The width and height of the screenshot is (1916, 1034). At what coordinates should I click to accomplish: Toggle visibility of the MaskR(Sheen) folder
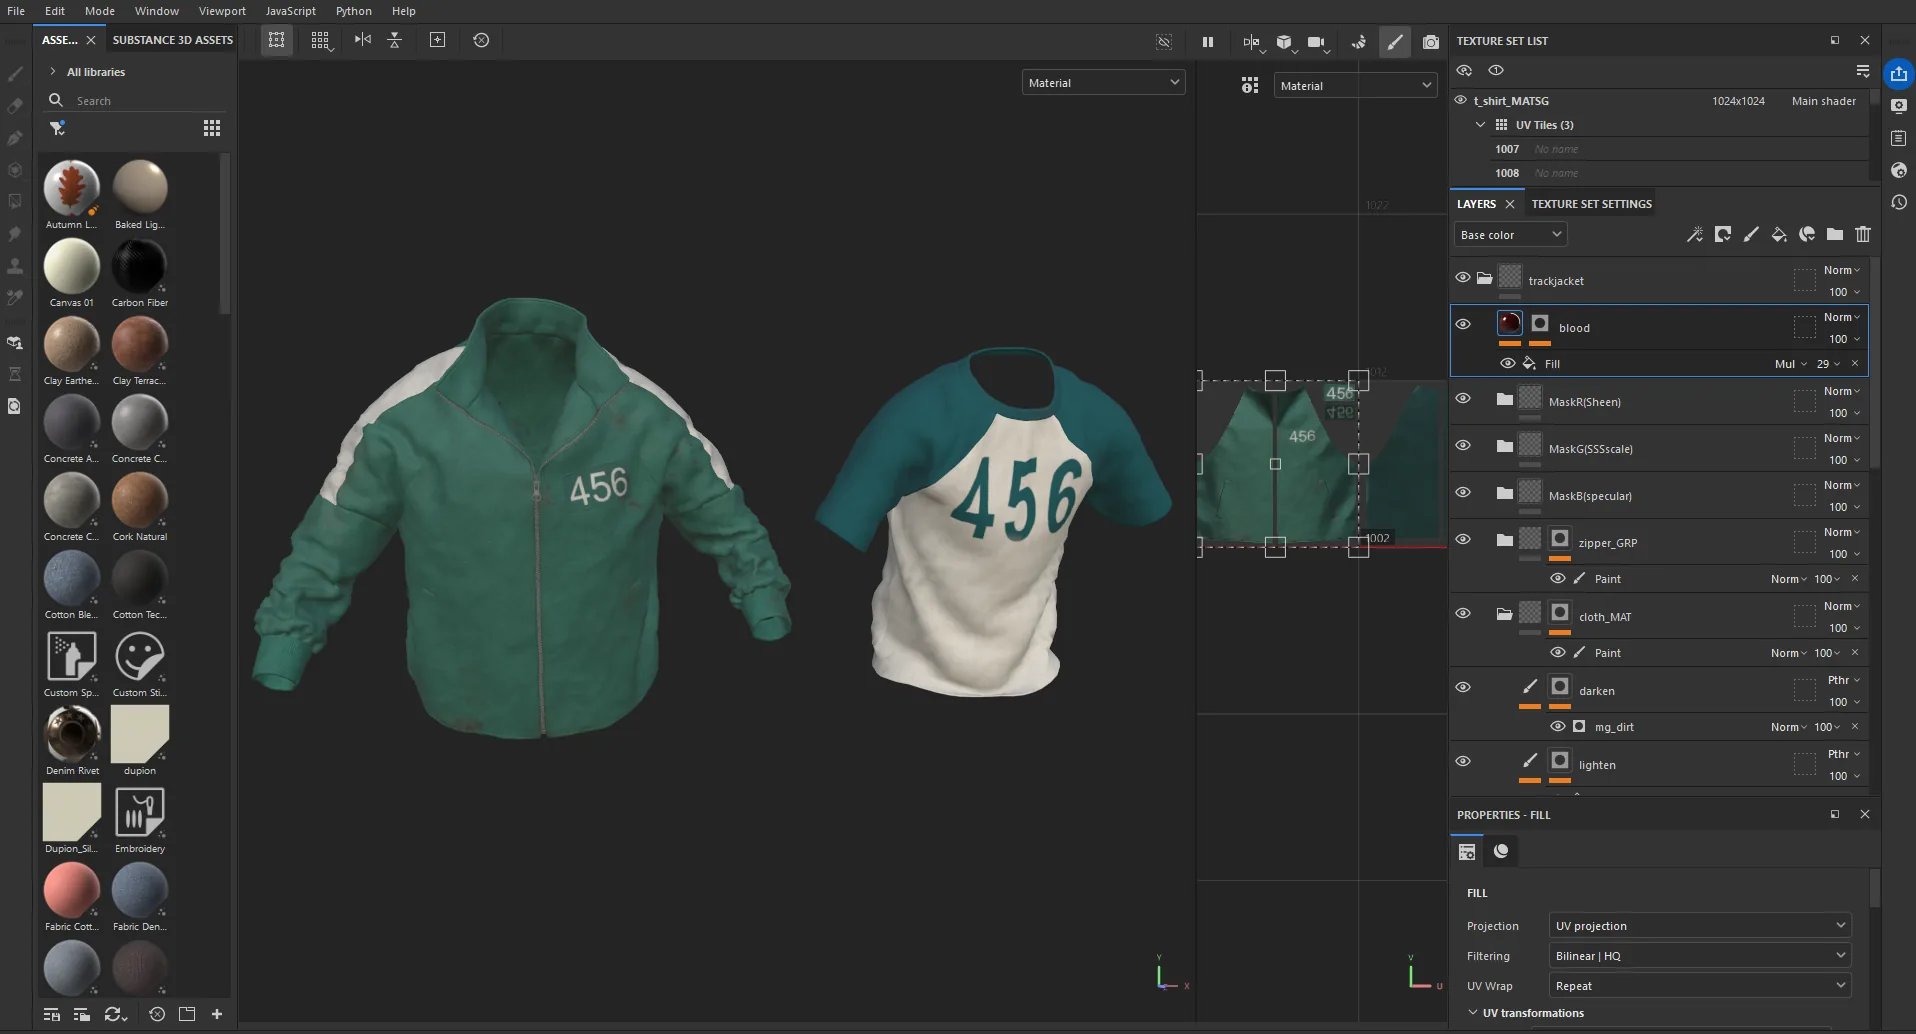pyautogui.click(x=1463, y=399)
